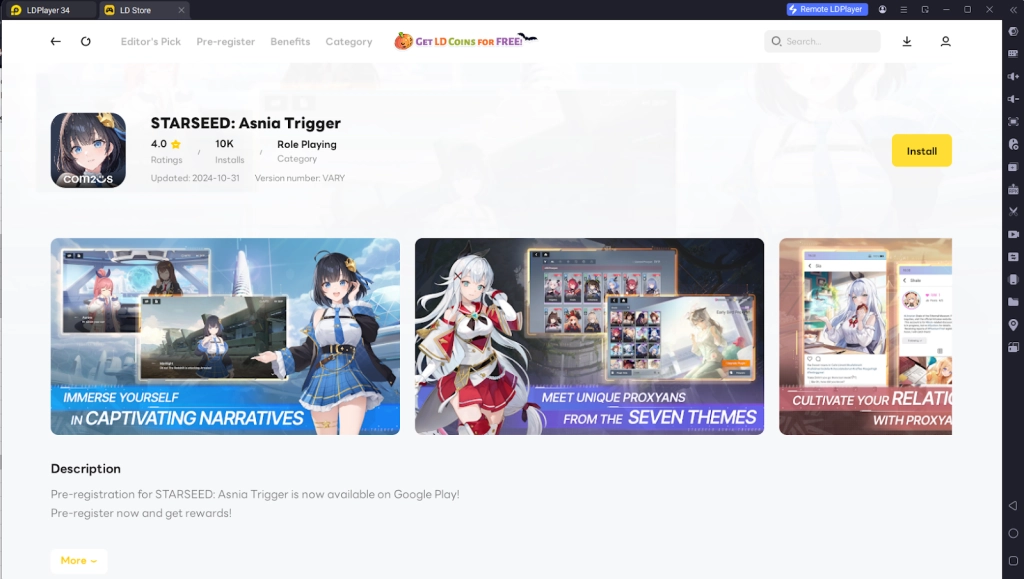Click the 10K installs count
The width and height of the screenshot is (1024, 579).
(224, 144)
